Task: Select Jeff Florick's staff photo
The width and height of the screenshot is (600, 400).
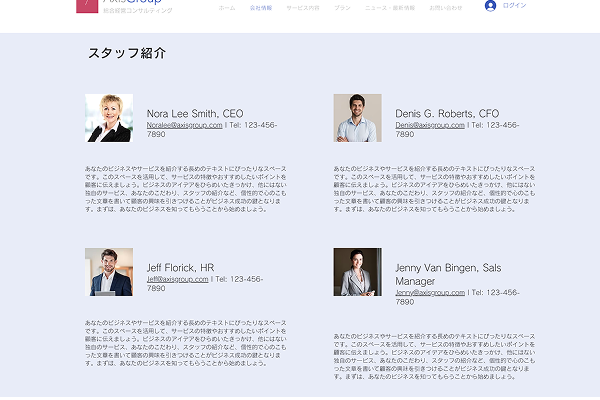Action: tap(109, 272)
